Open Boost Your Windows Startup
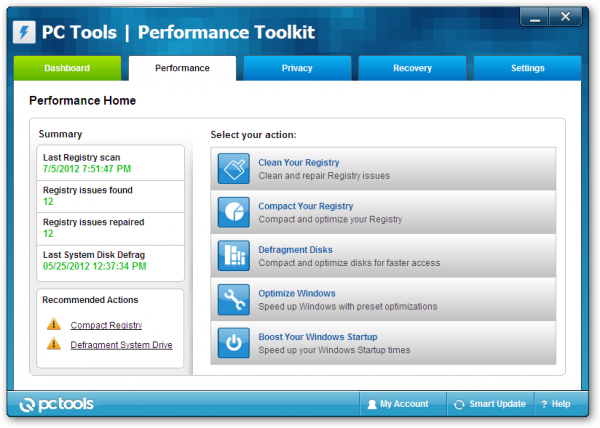Screen dimensions: 600x428 pos(383,343)
